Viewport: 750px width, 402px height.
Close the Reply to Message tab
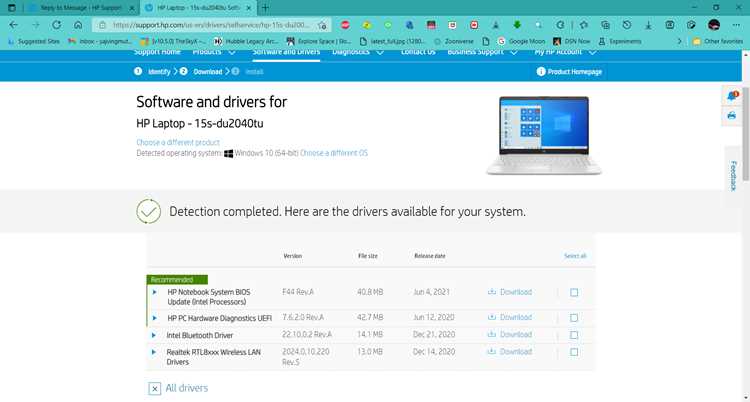coord(132,8)
